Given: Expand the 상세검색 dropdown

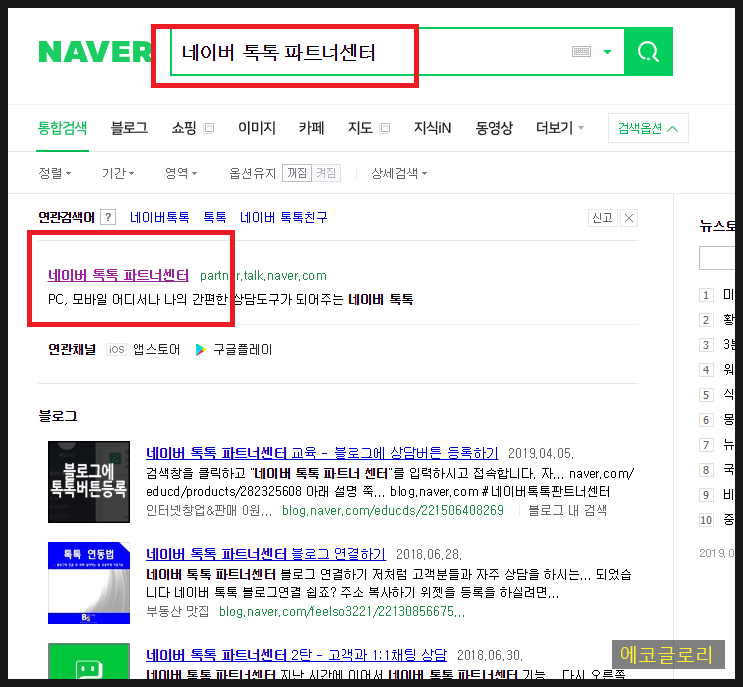Looking at the screenshot, I should [x=399, y=173].
